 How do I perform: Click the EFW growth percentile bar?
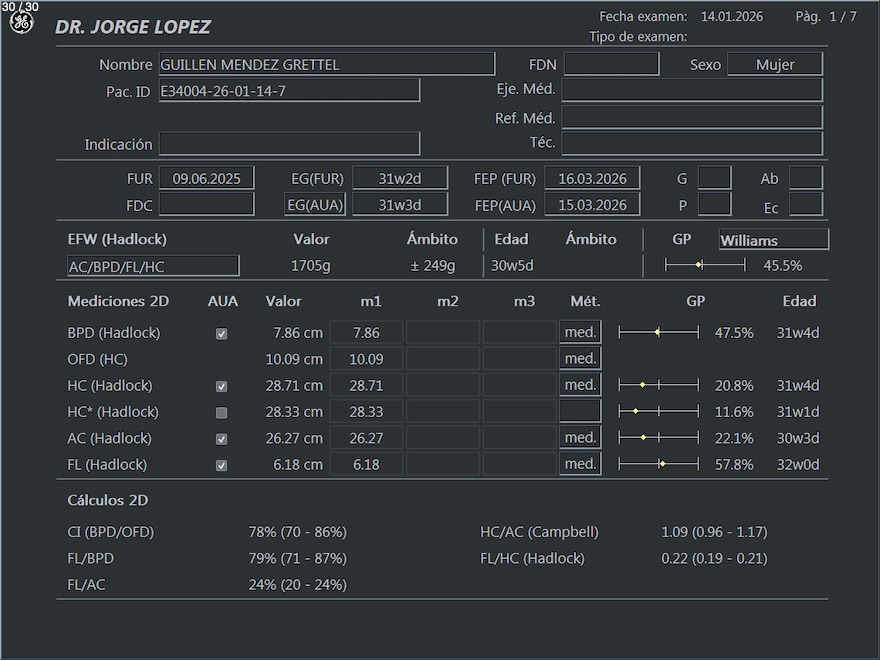[x=705, y=265]
